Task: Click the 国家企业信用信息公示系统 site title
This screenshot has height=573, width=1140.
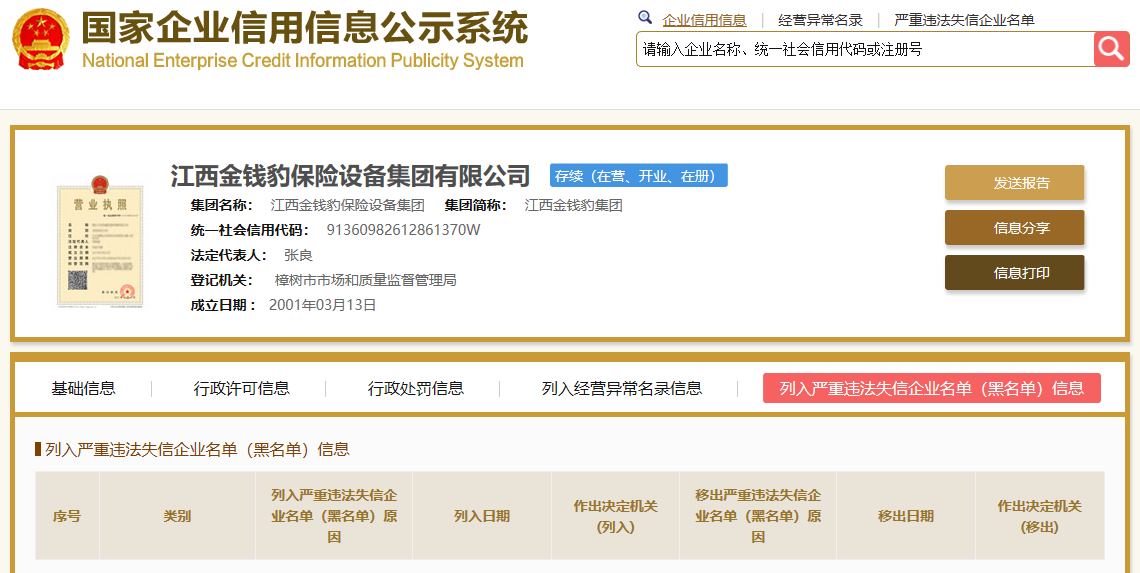Action: pyautogui.click(x=305, y=28)
